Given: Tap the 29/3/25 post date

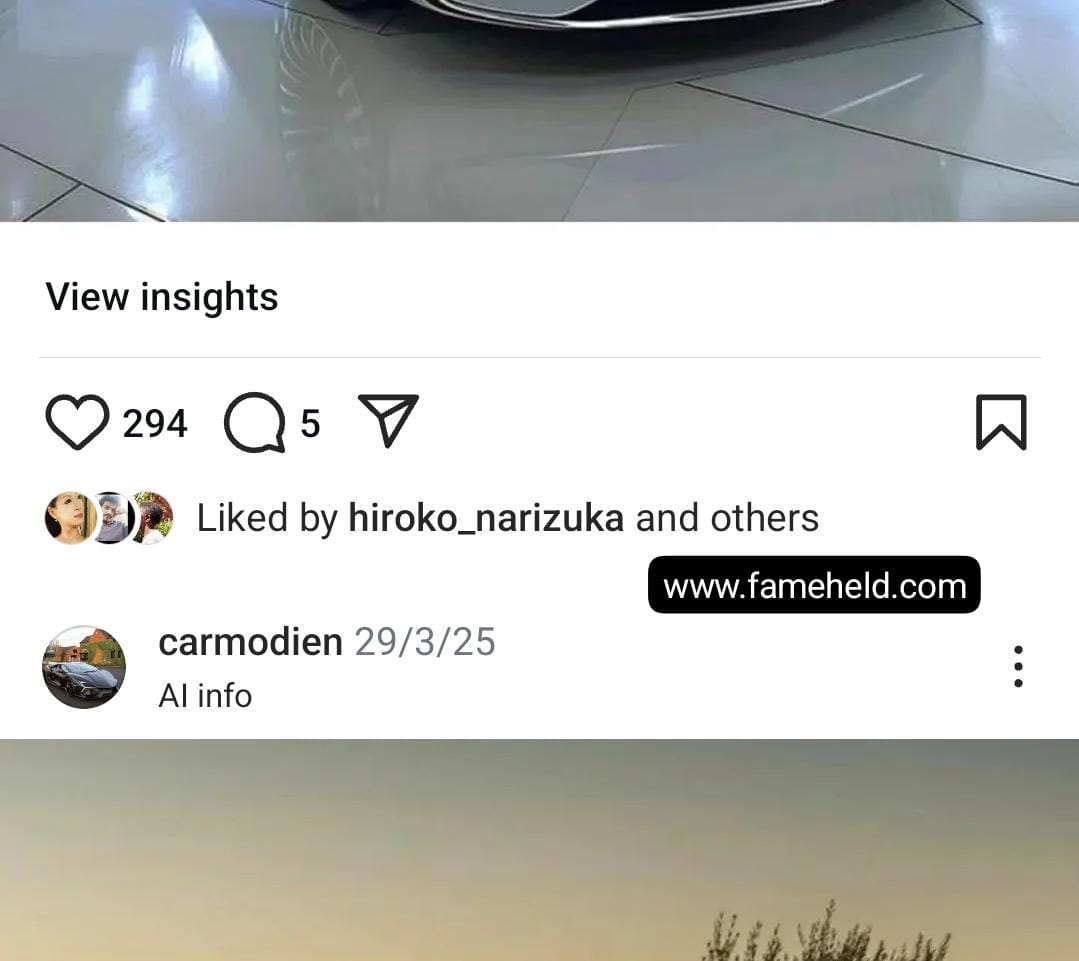Looking at the screenshot, I should 425,642.
